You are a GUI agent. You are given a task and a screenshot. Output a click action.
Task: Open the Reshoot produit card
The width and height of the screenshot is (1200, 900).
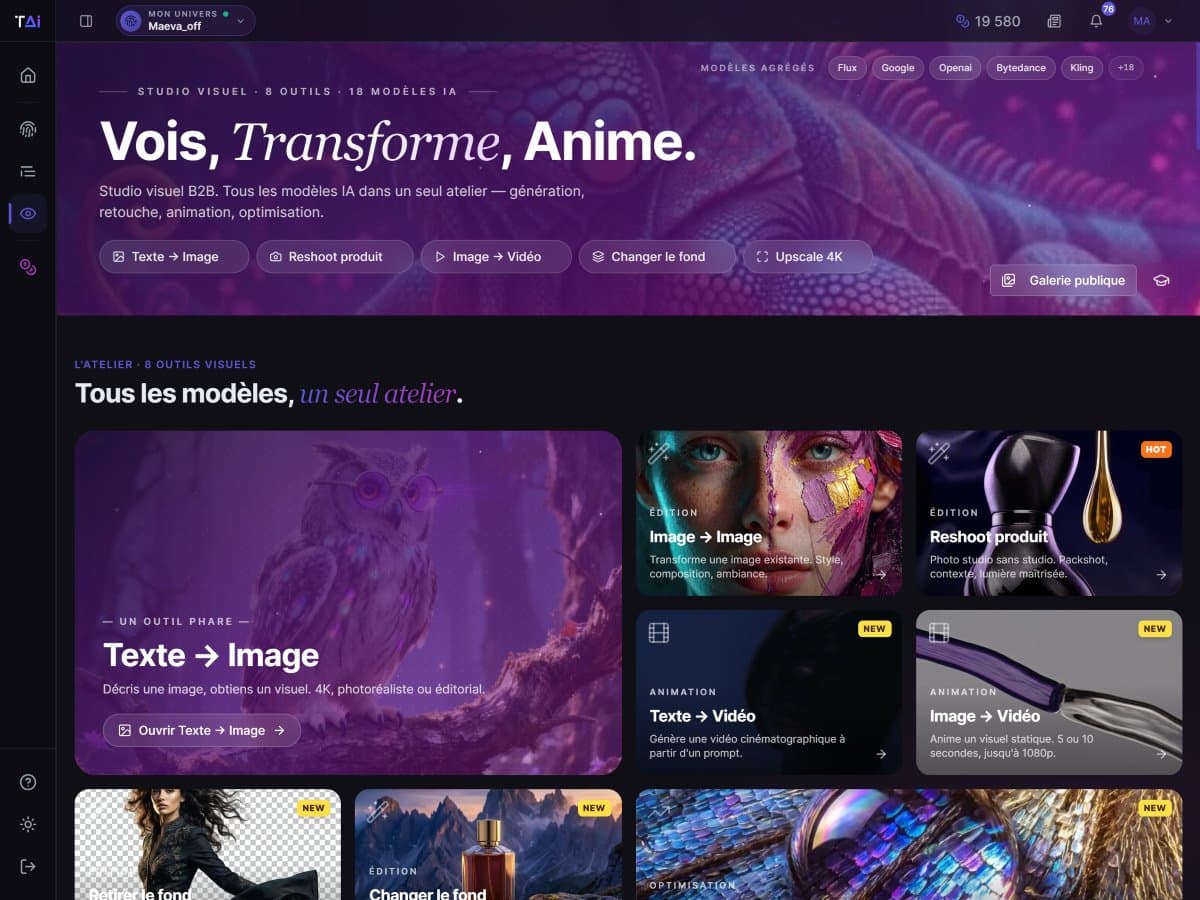[1049, 513]
